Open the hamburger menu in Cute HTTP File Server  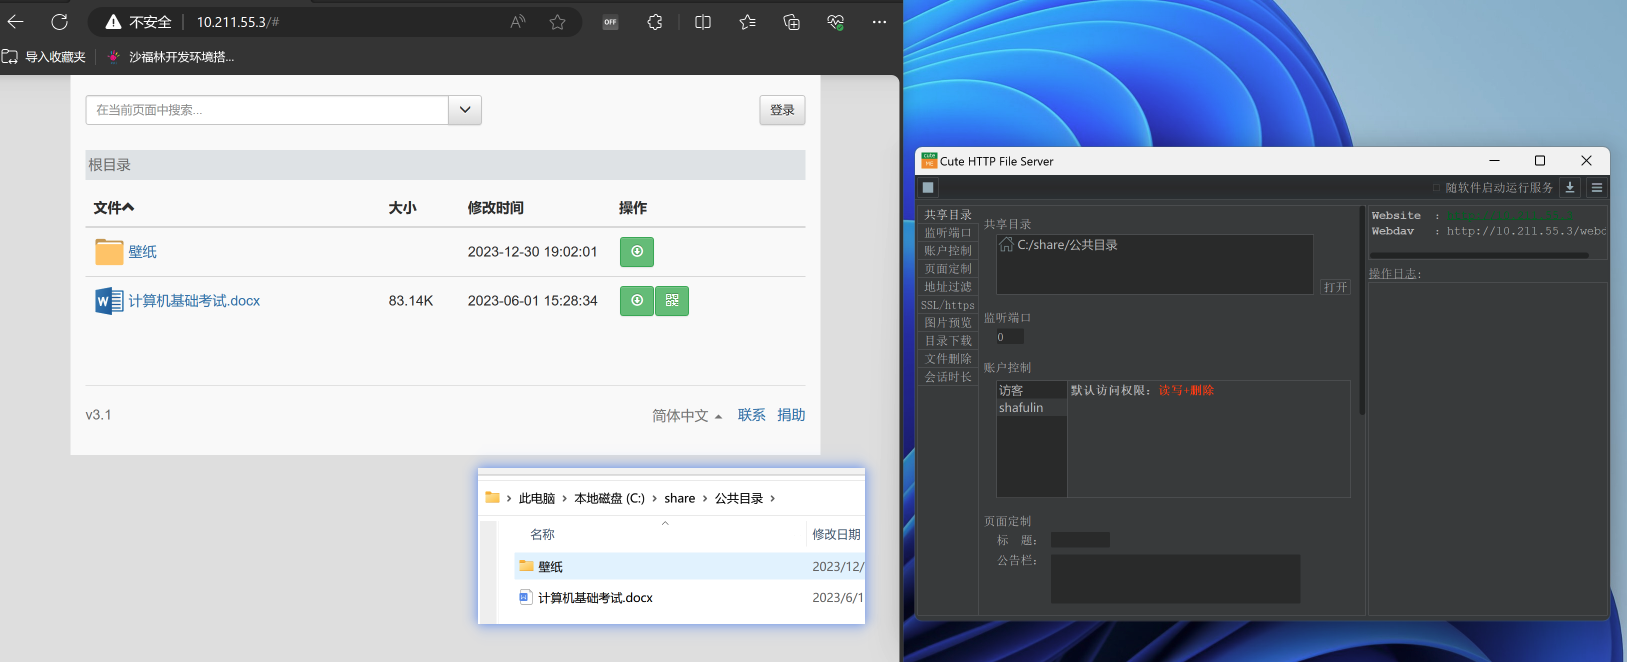pyautogui.click(x=1597, y=188)
